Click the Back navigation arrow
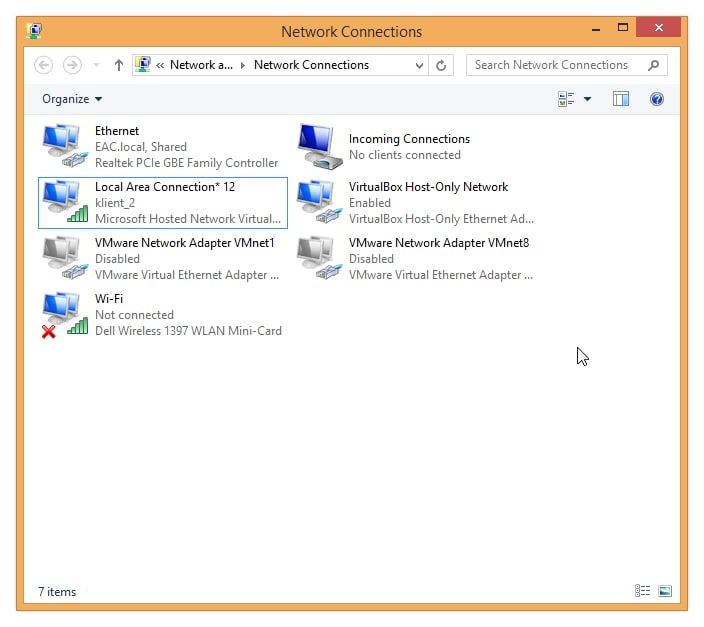704x627 pixels. (44, 65)
